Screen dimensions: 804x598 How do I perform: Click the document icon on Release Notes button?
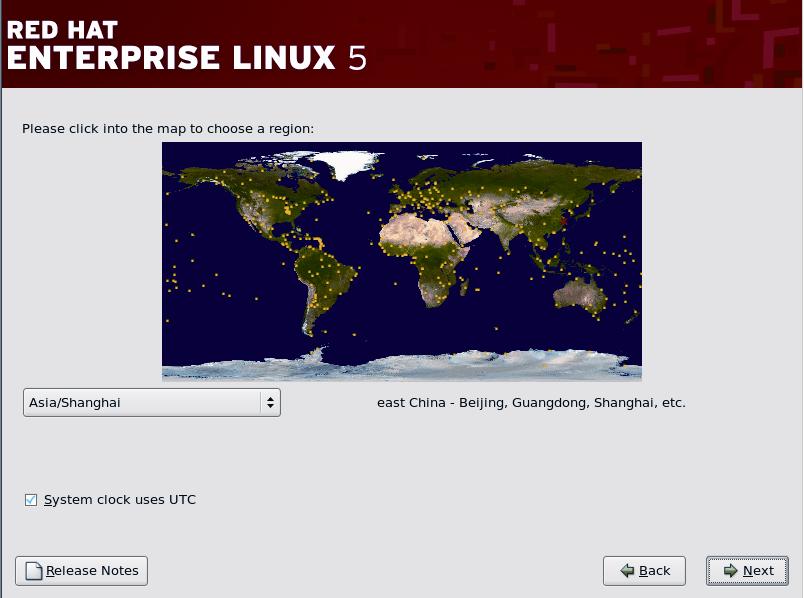point(34,571)
